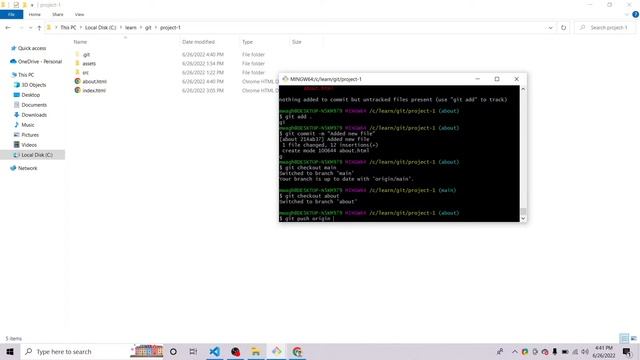Select the .git folder
640x360 pixels.
[86, 55]
